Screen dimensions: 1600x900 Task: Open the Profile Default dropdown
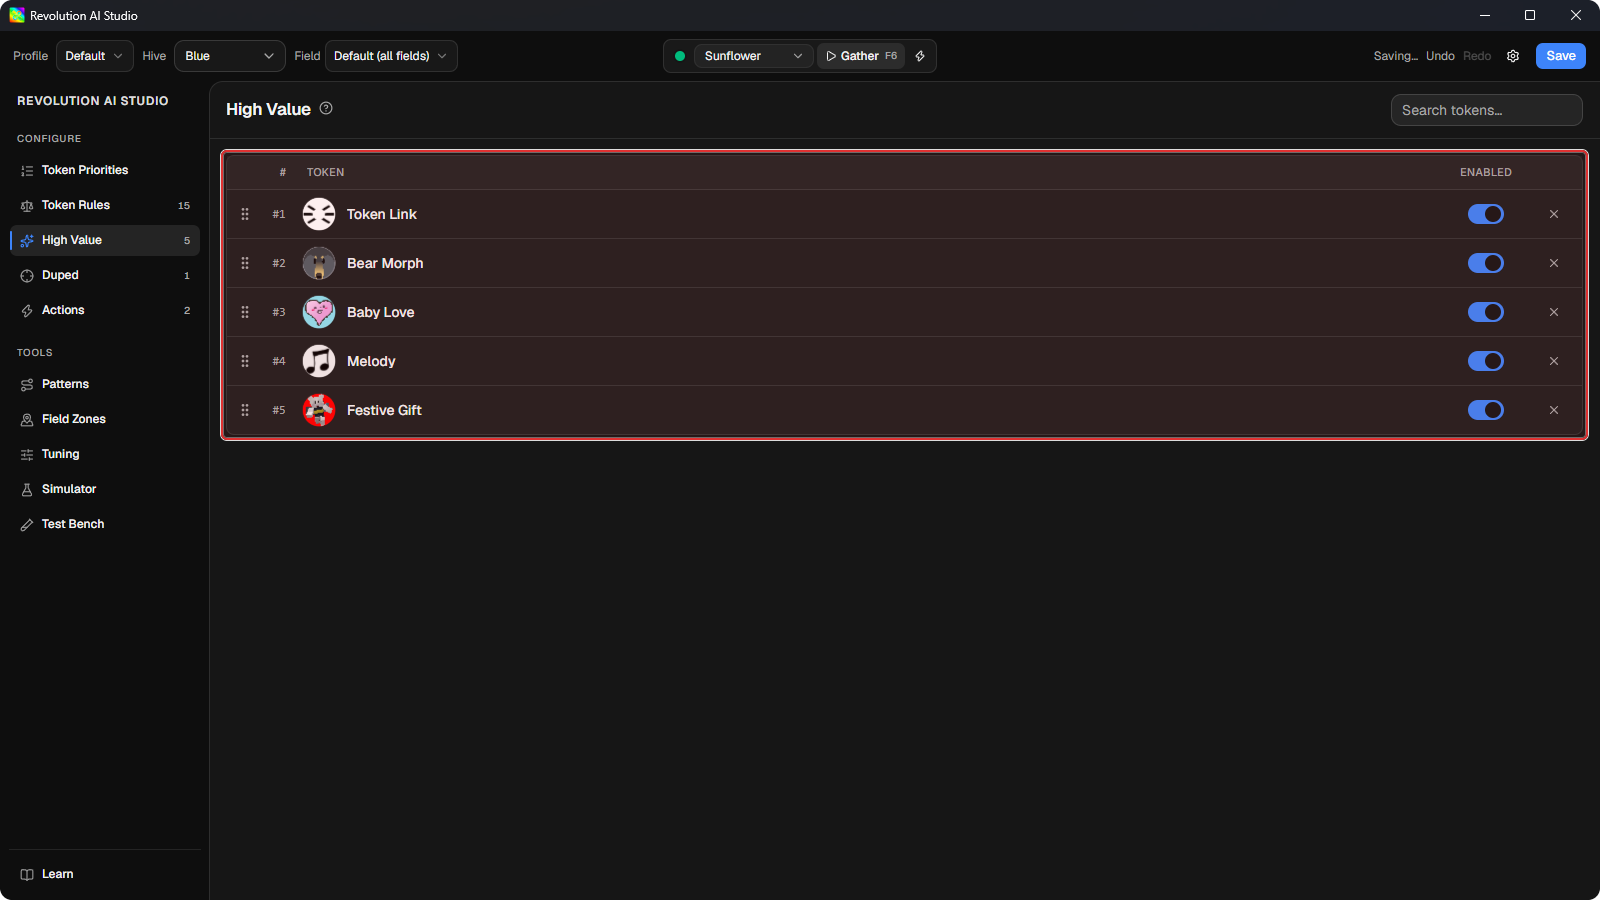coord(95,56)
